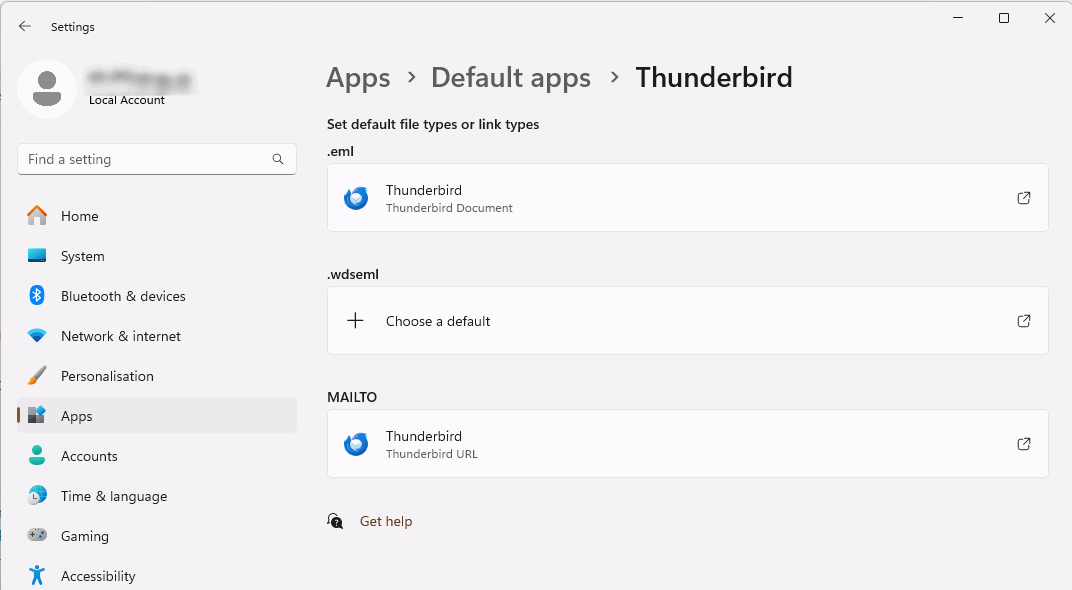Maximize the Settings window

1004,18
